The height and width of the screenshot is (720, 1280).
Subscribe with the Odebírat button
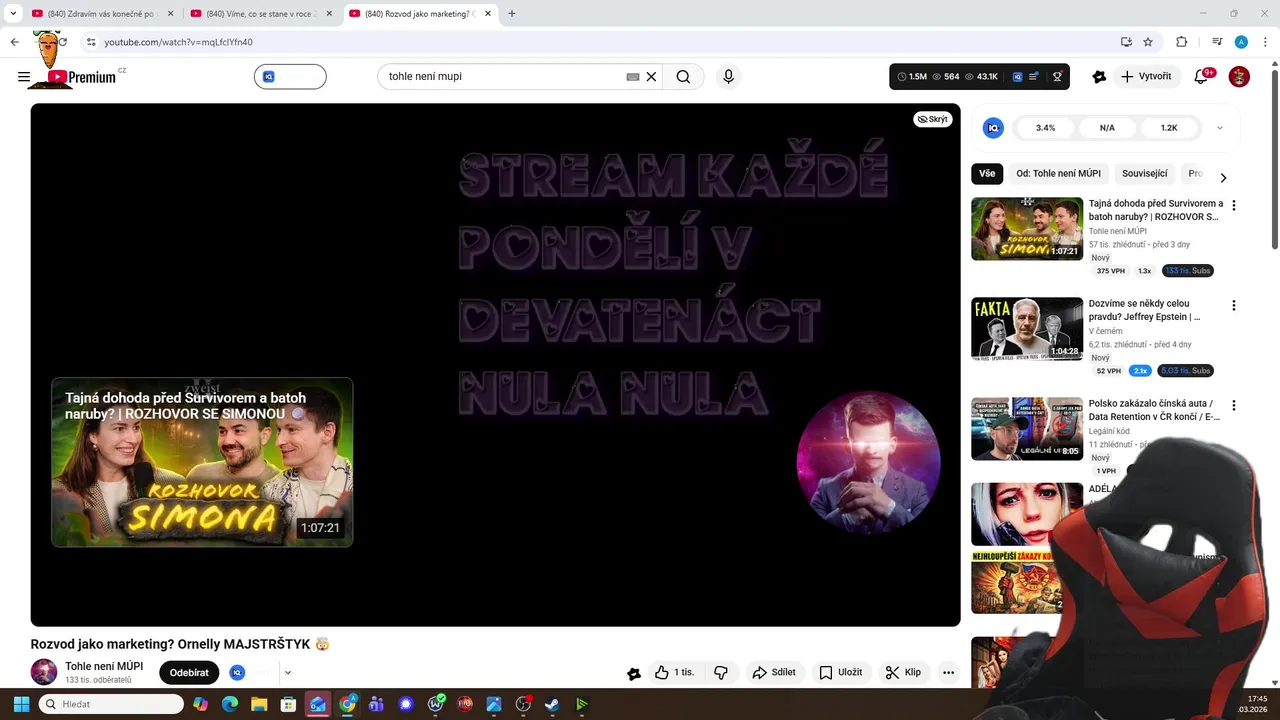tap(189, 672)
